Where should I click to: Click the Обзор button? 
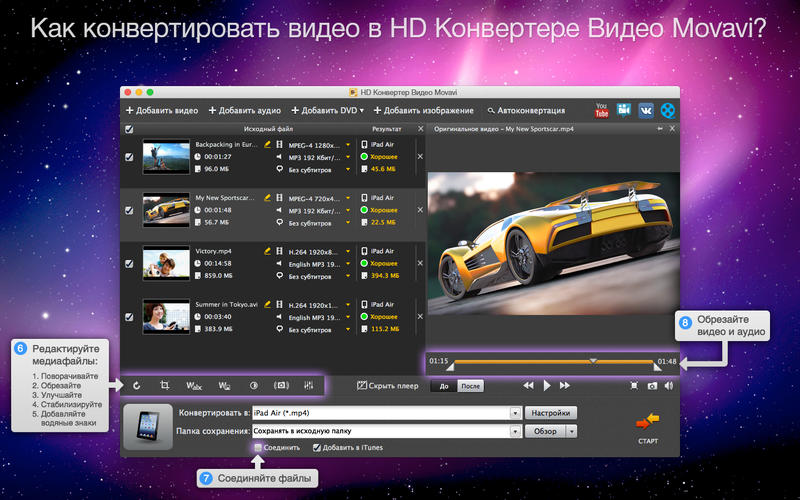coord(545,431)
